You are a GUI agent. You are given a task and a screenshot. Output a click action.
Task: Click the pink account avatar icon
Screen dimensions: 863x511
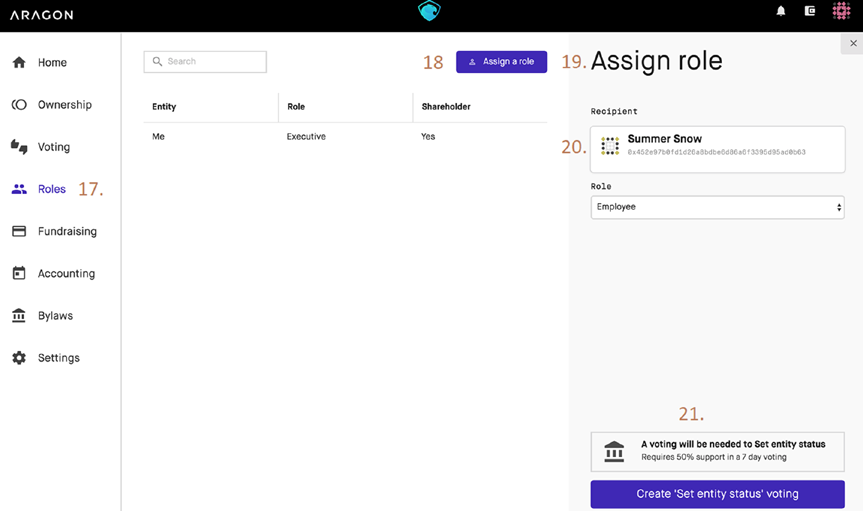coord(841,12)
